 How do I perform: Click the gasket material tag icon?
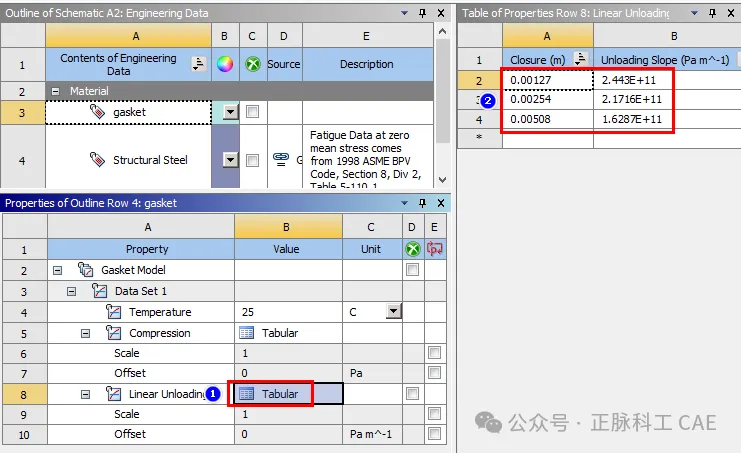pos(98,112)
